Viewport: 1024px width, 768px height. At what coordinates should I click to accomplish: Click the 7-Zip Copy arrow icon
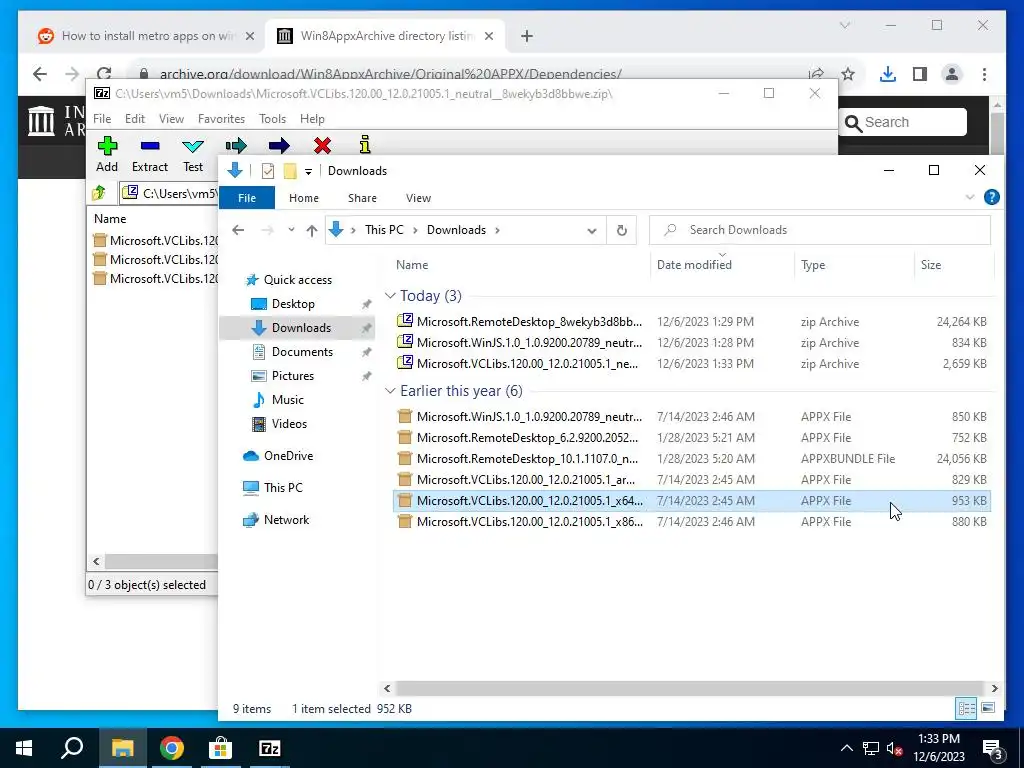(x=236, y=145)
